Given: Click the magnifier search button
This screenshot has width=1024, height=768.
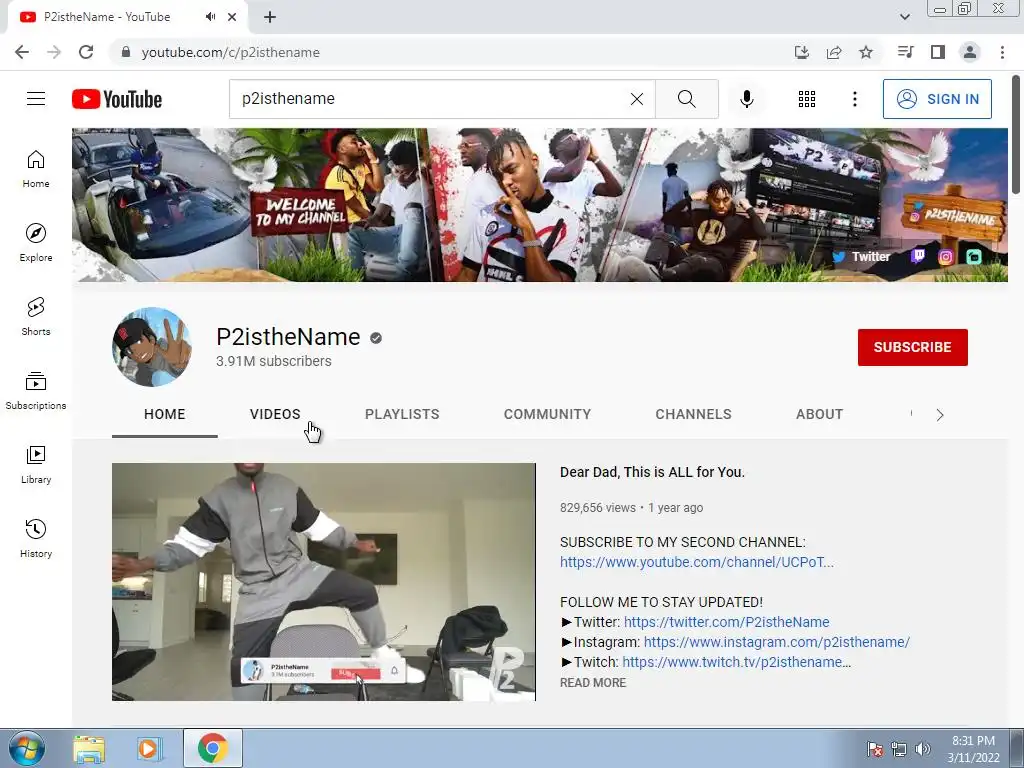Looking at the screenshot, I should [686, 99].
